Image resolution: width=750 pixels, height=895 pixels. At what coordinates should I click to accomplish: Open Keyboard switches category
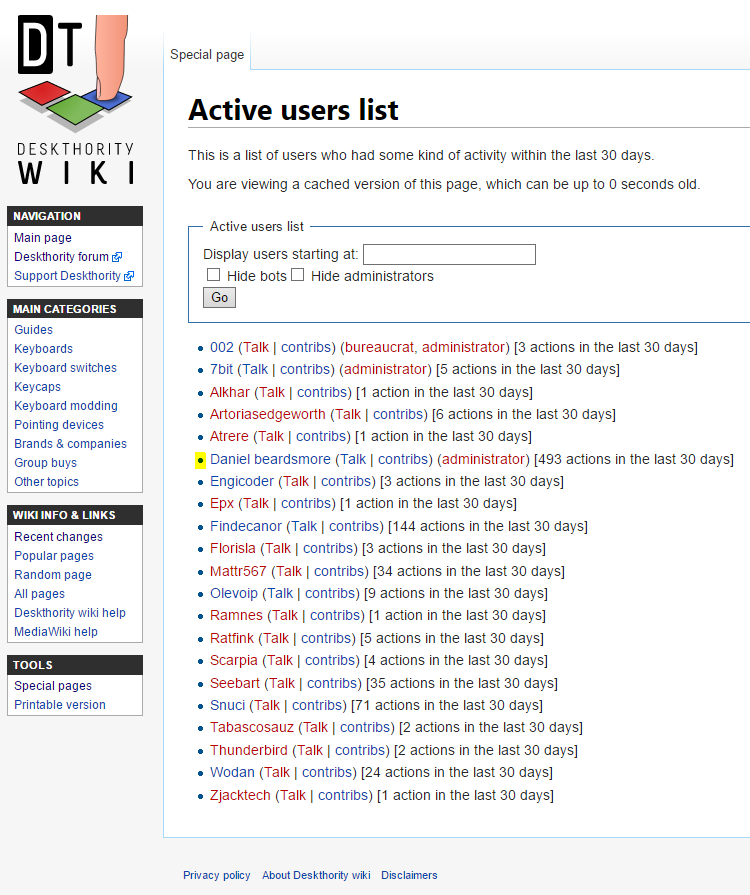[x=65, y=368]
